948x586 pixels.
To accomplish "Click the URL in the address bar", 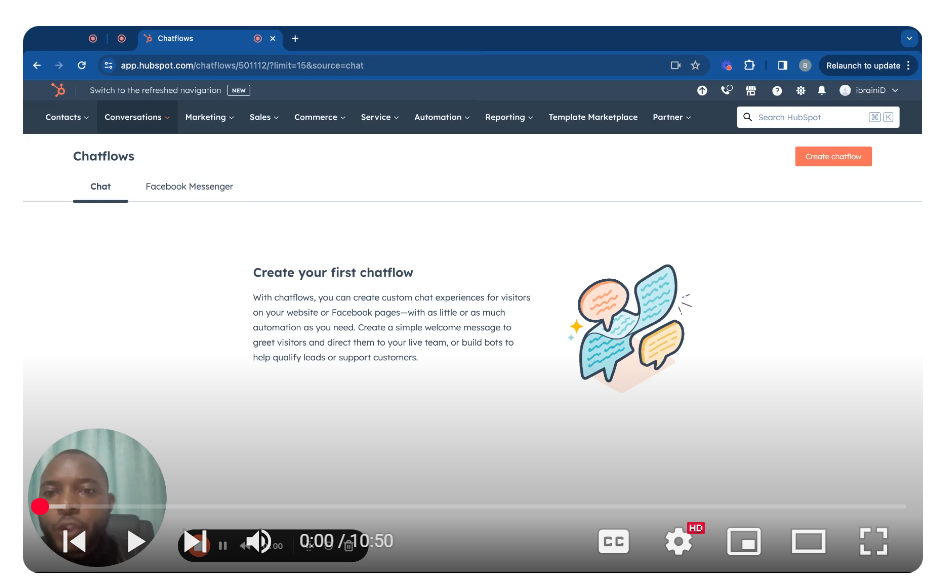I will [x=242, y=65].
